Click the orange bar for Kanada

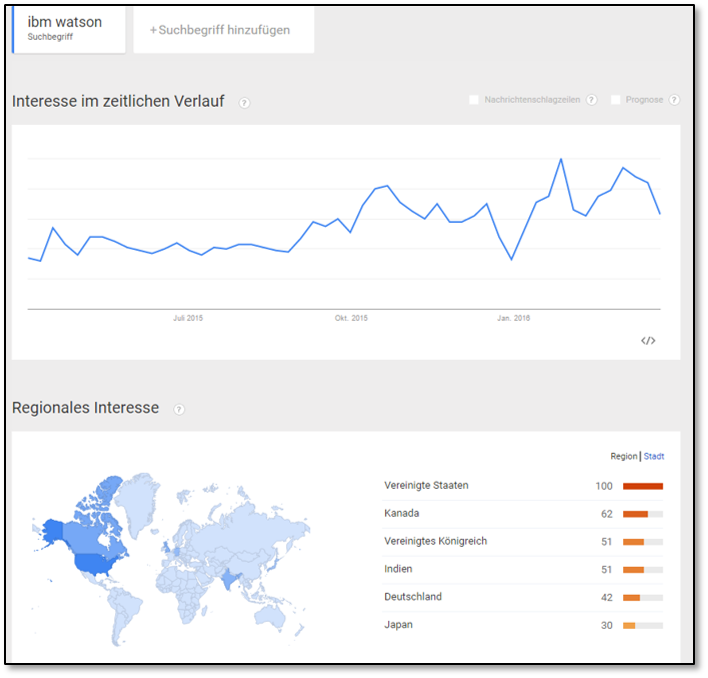[x=635, y=514]
